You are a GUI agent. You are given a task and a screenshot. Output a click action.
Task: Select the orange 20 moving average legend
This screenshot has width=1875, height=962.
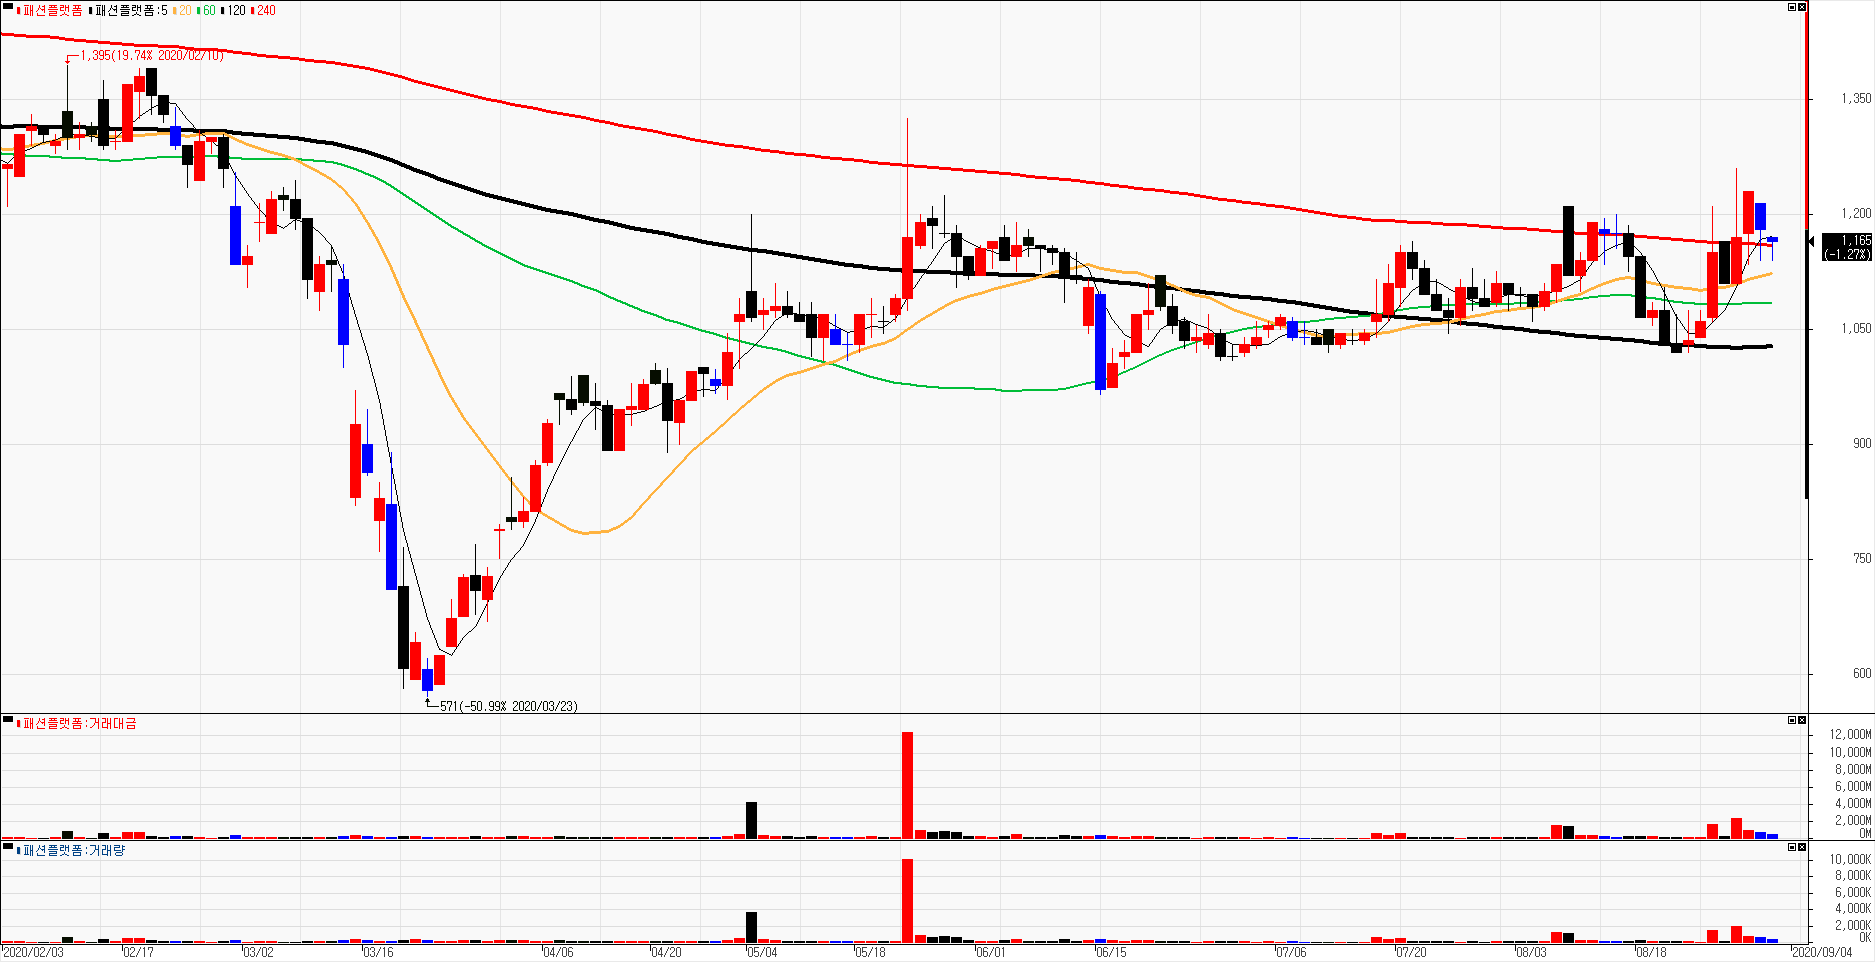tap(183, 10)
